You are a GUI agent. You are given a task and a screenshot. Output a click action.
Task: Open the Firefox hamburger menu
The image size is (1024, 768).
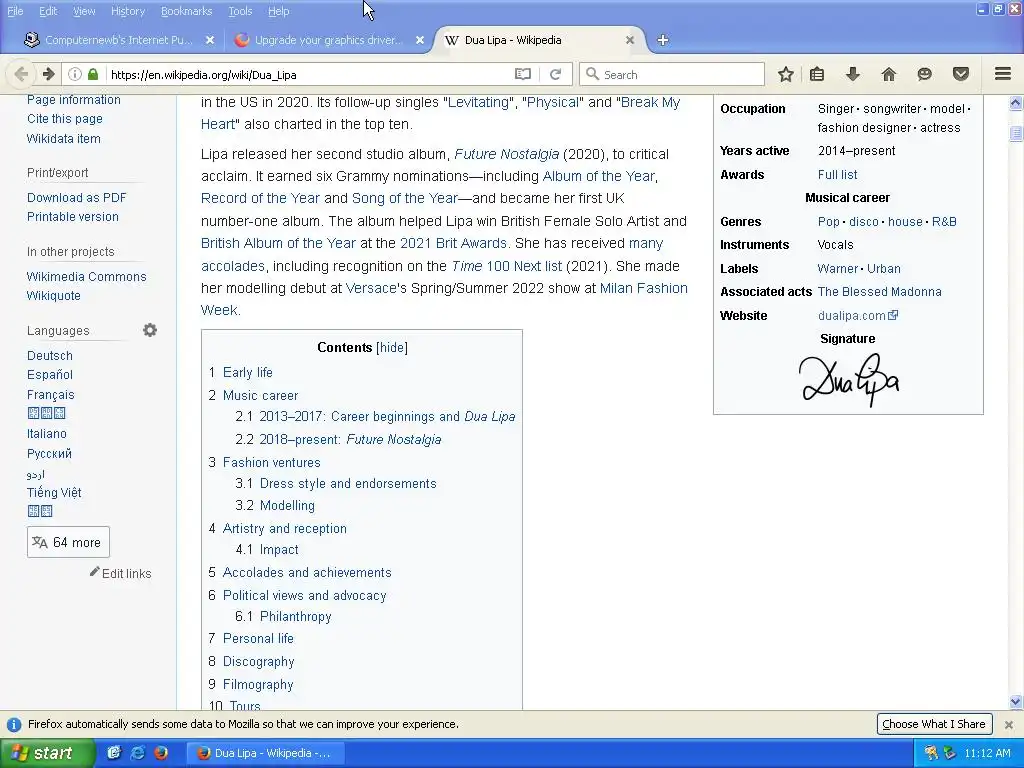pos(1003,74)
